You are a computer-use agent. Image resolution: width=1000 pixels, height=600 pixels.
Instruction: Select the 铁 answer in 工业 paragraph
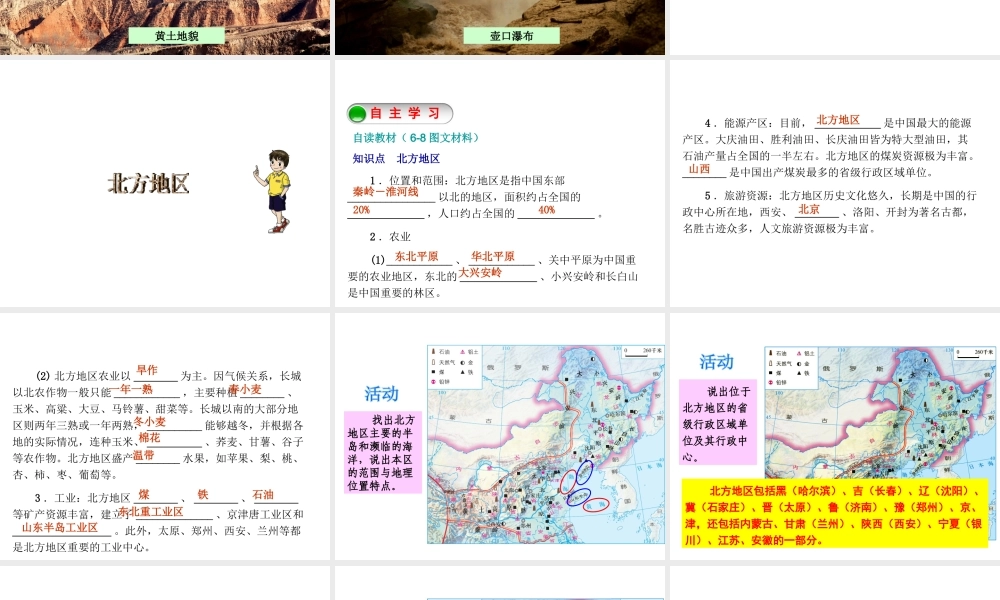coord(203,494)
